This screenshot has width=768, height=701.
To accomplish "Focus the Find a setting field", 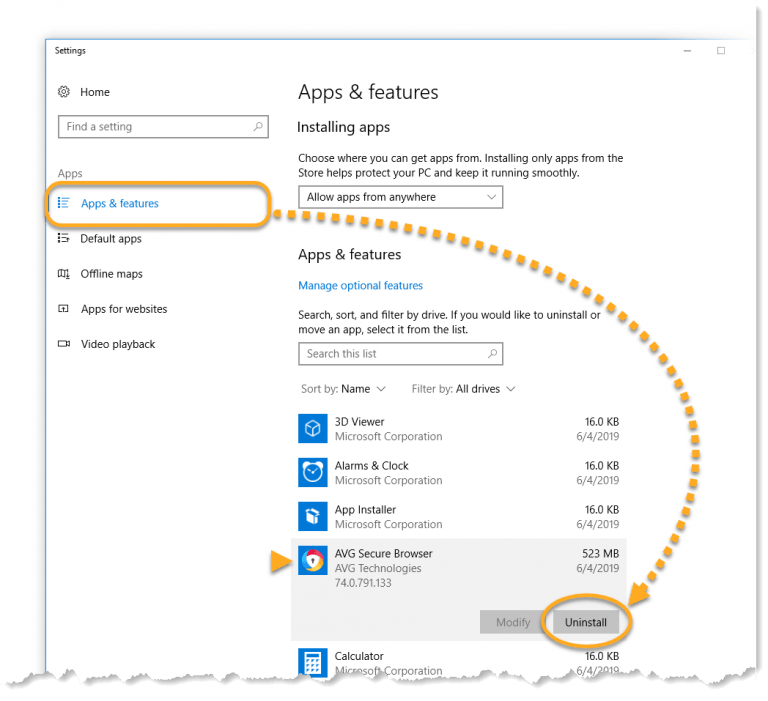I will [163, 126].
